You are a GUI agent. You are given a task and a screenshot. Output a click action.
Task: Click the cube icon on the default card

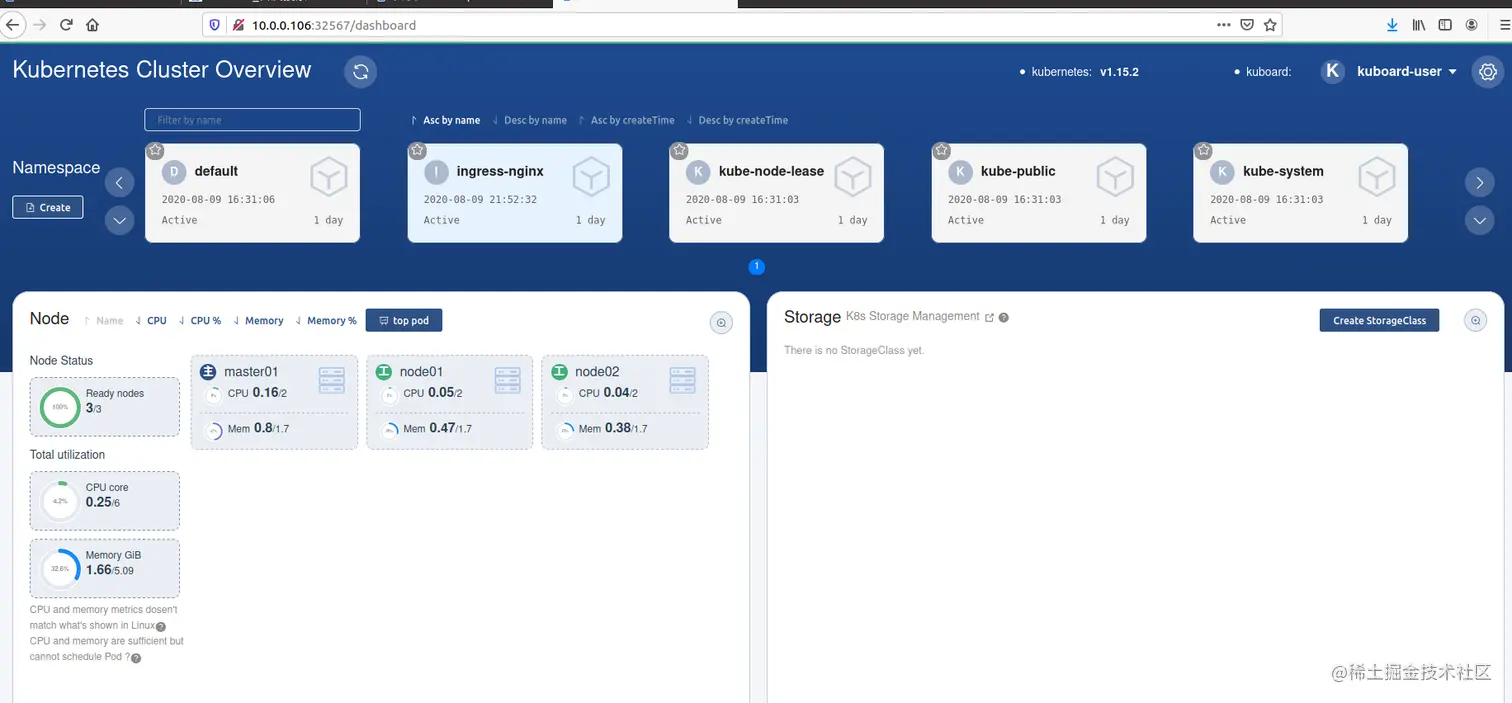[328, 177]
